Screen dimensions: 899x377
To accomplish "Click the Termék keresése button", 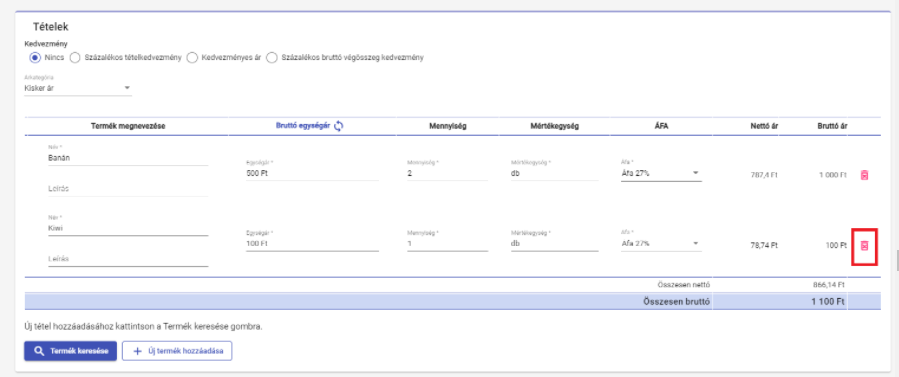I will (x=71, y=351).
